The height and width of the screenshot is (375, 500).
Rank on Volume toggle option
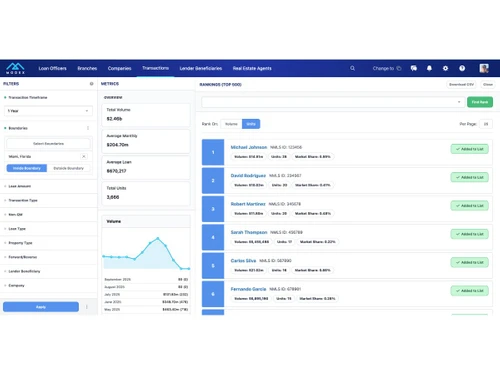[231, 124]
